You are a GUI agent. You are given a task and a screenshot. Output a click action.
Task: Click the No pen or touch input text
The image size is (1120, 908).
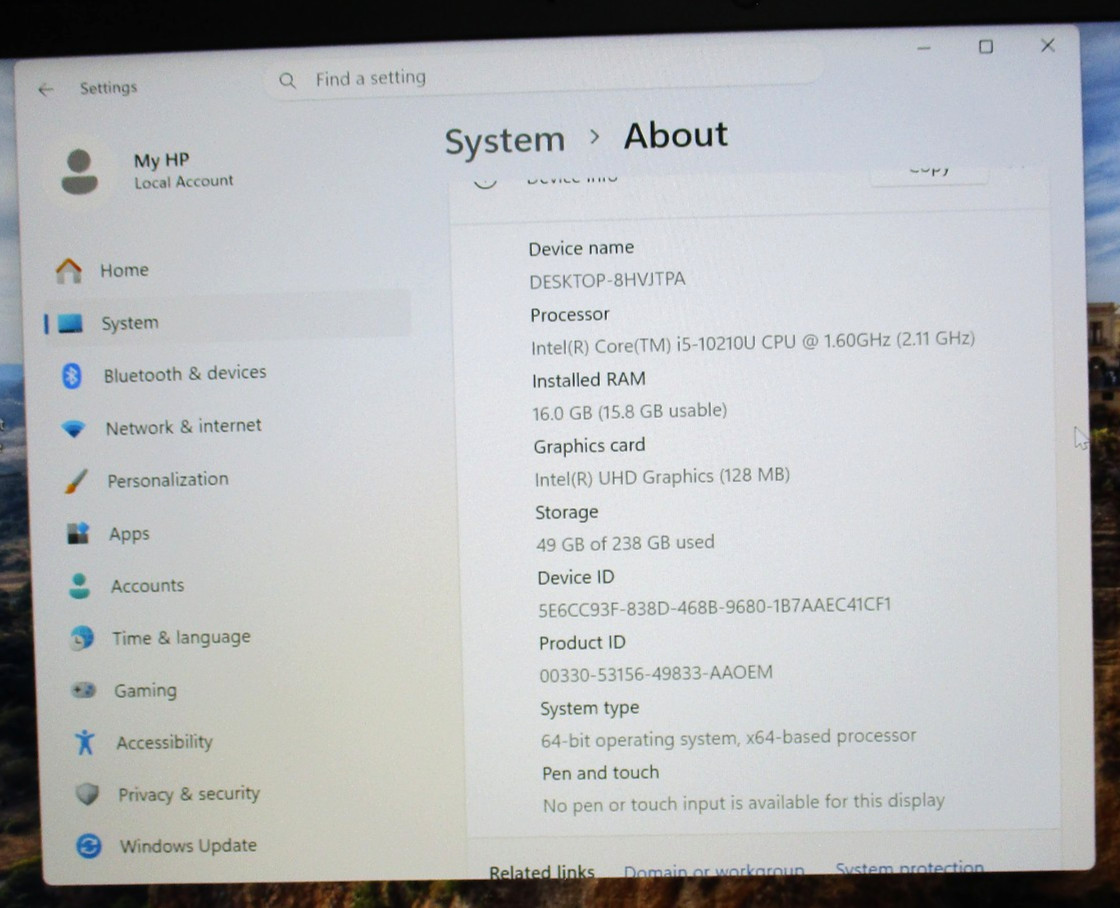pos(744,803)
